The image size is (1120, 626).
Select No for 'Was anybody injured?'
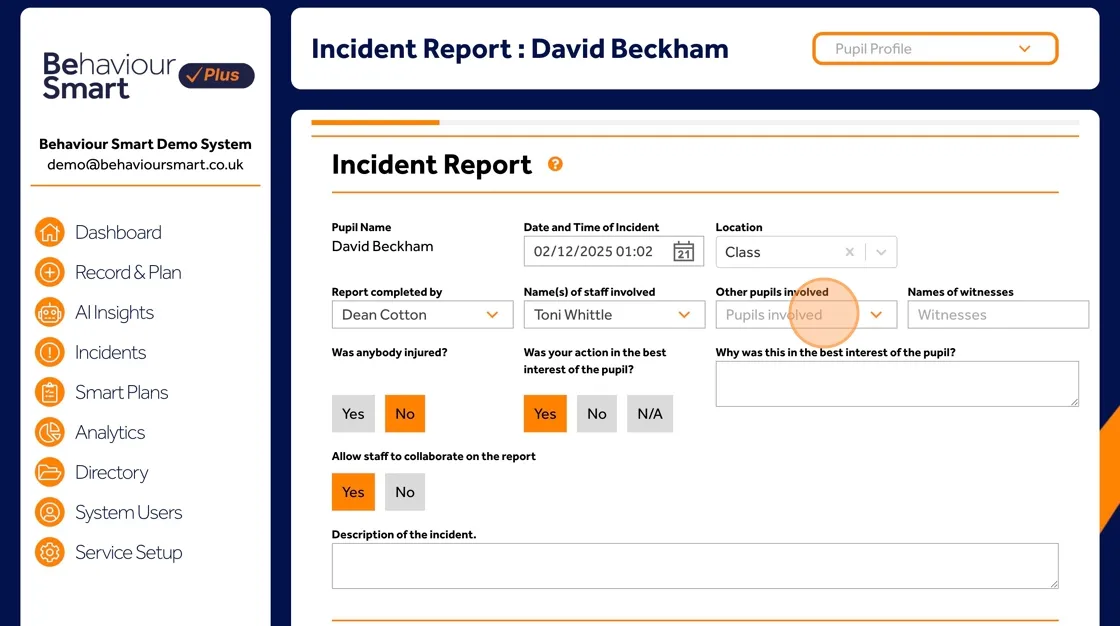coord(405,413)
